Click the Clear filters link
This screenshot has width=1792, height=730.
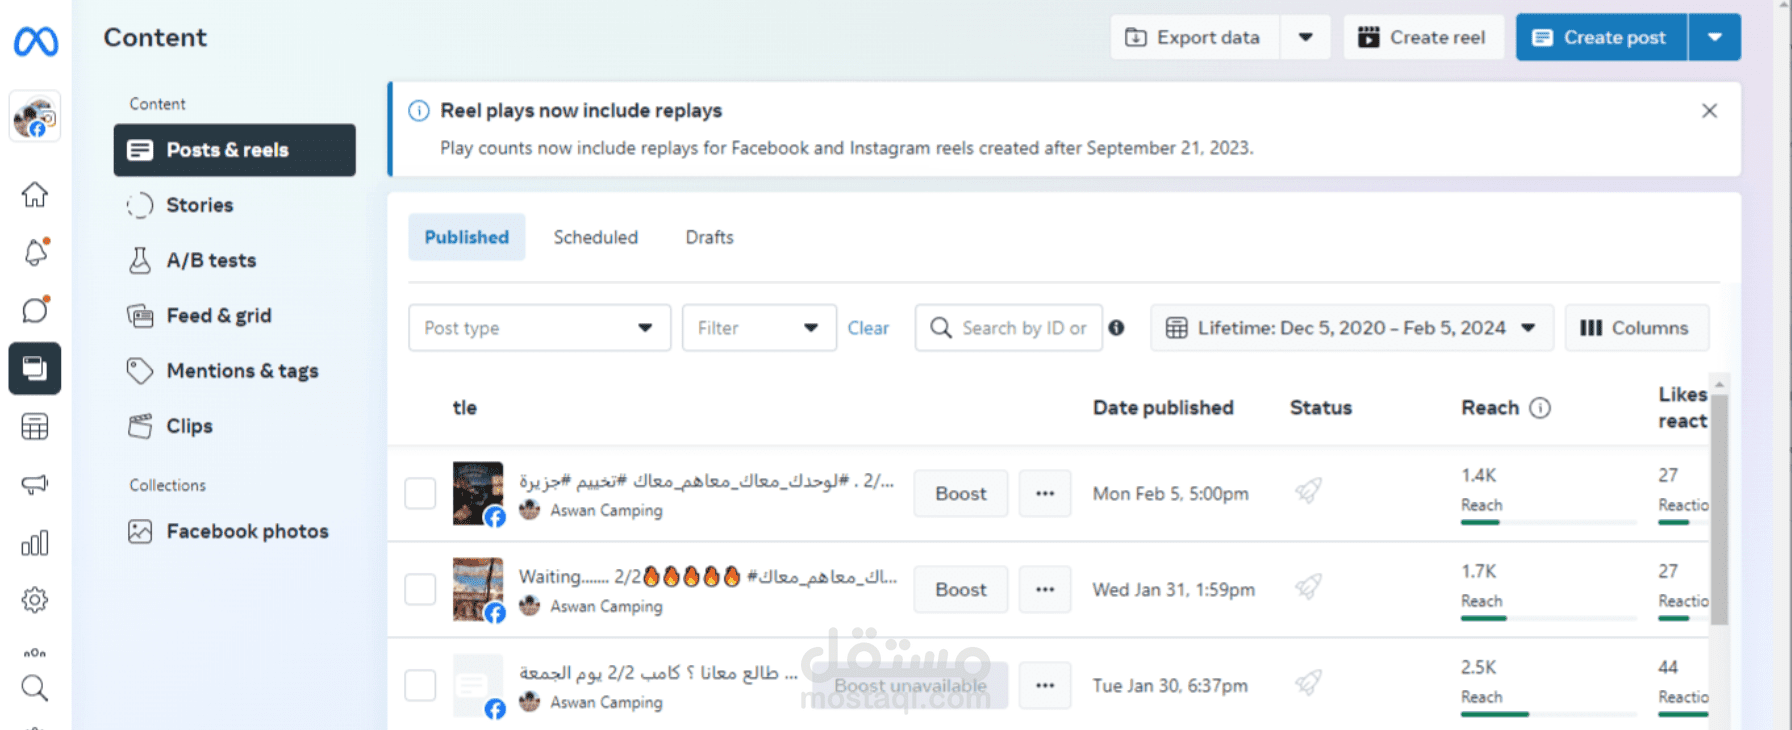coord(868,328)
